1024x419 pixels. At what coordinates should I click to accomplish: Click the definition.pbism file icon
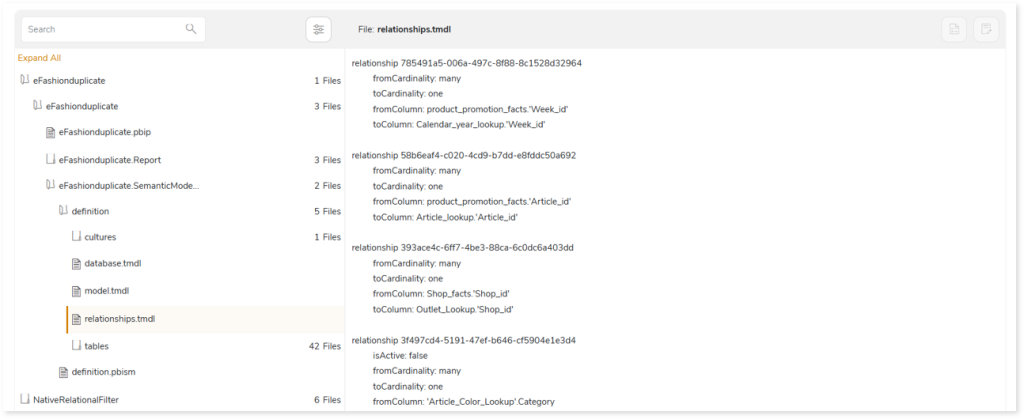point(63,372)
